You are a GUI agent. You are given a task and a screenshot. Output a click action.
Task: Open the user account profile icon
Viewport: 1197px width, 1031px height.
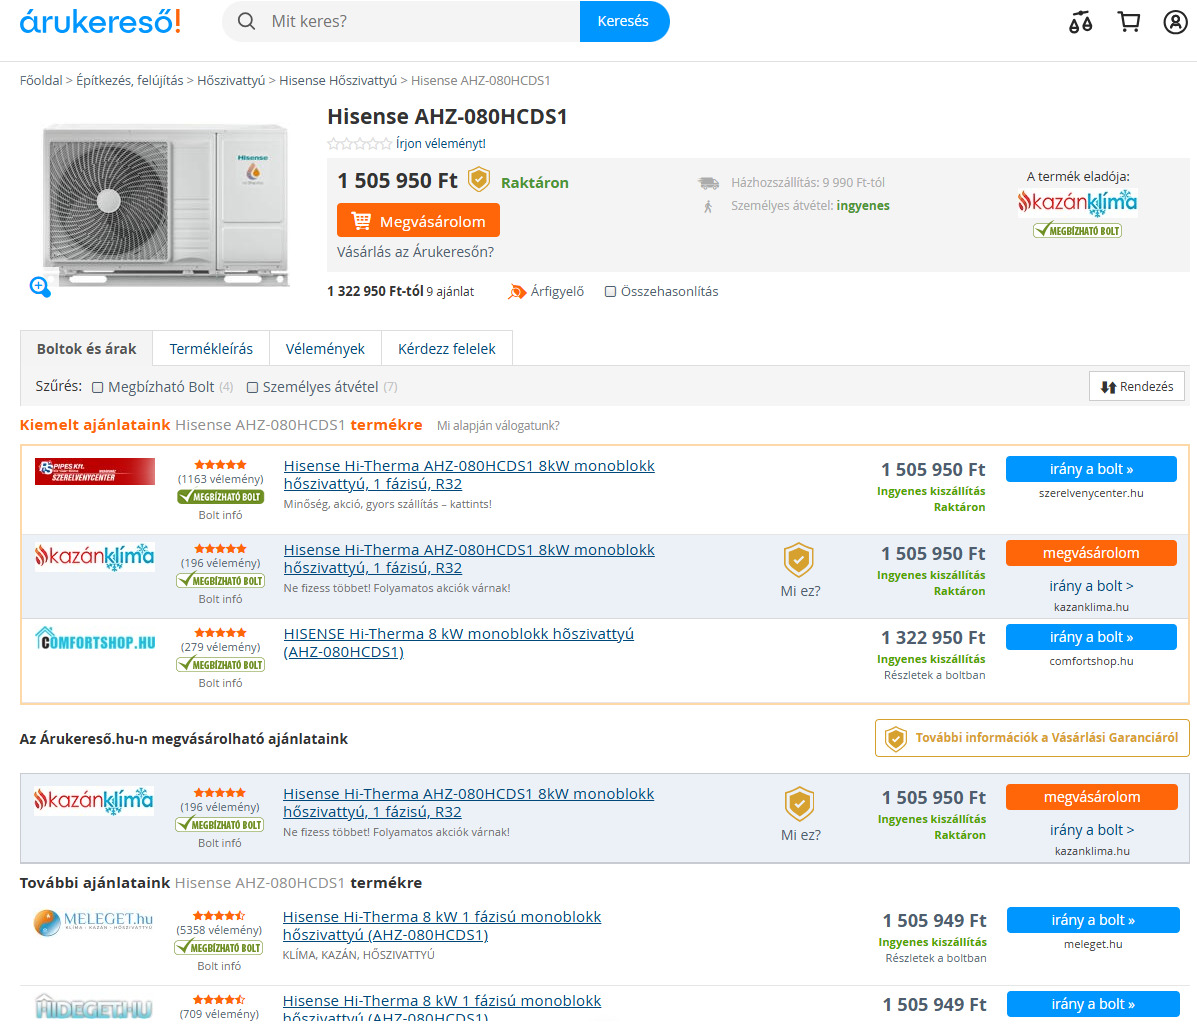click(1175, 22)
